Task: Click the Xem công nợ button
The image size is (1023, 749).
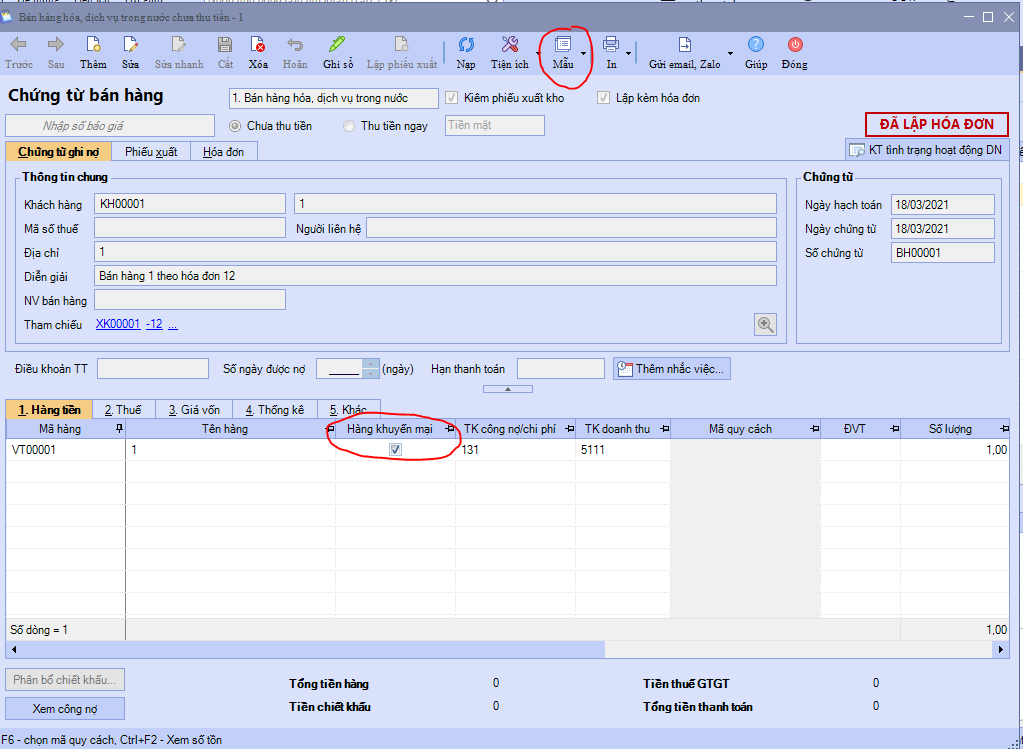Action: pyautogui.click(x=65, y=709)
